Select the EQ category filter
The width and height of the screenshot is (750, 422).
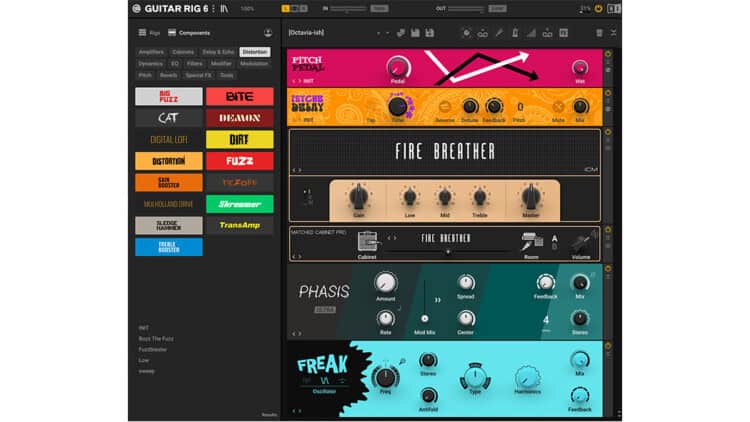pos(175,63)
